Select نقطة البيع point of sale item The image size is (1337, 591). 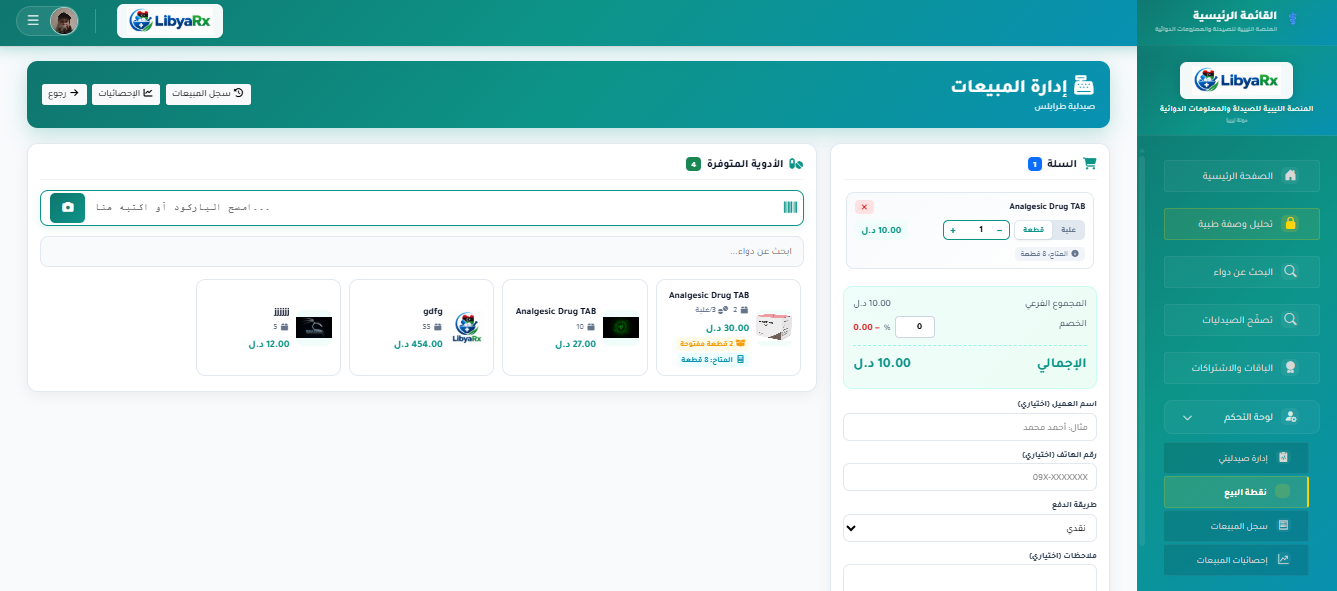click(1235, 492)
